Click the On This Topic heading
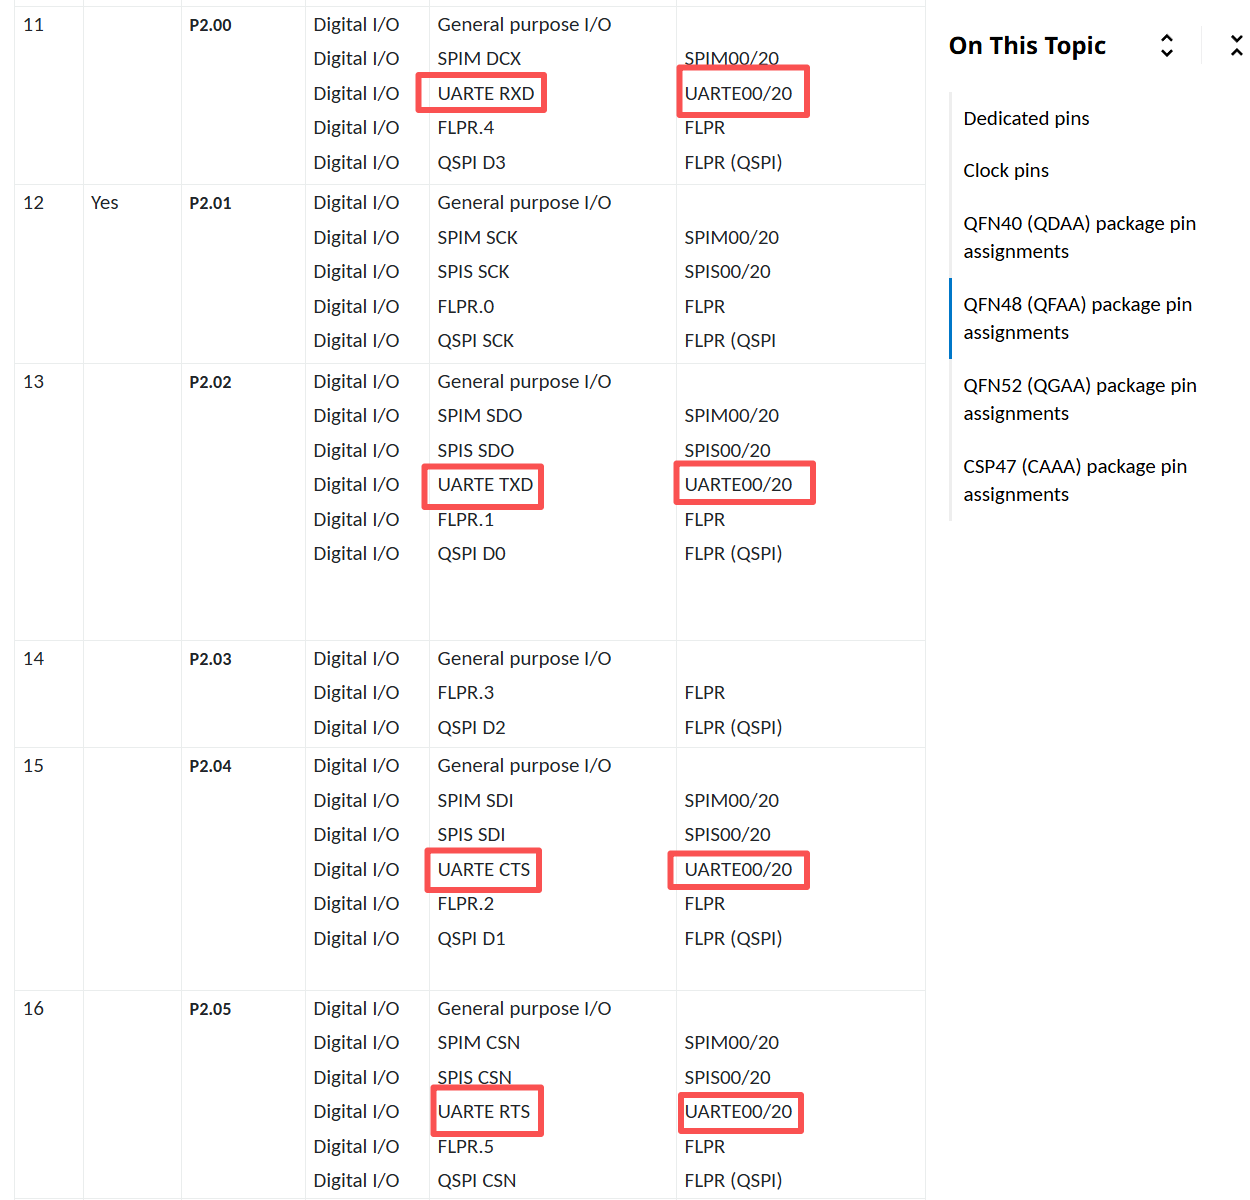Image resolution: width=1250 pixels, height=1200 pixels. [1027, 46]
